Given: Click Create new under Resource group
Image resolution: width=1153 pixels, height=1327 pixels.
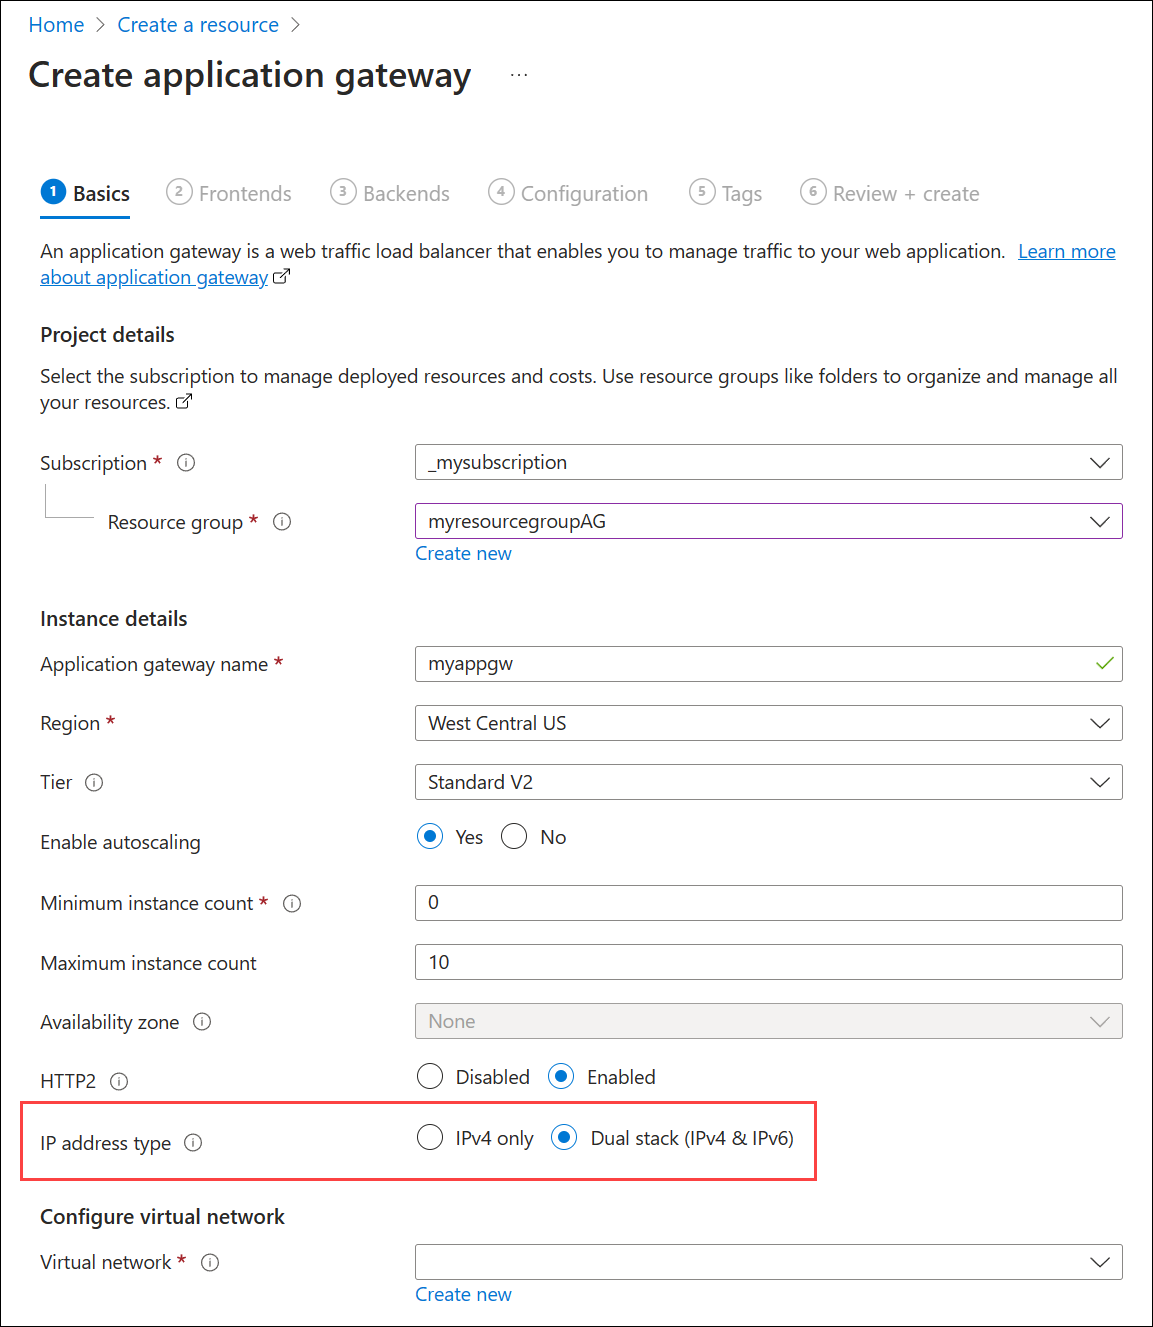Looking at the screenshot, I should tap(463, 553).
